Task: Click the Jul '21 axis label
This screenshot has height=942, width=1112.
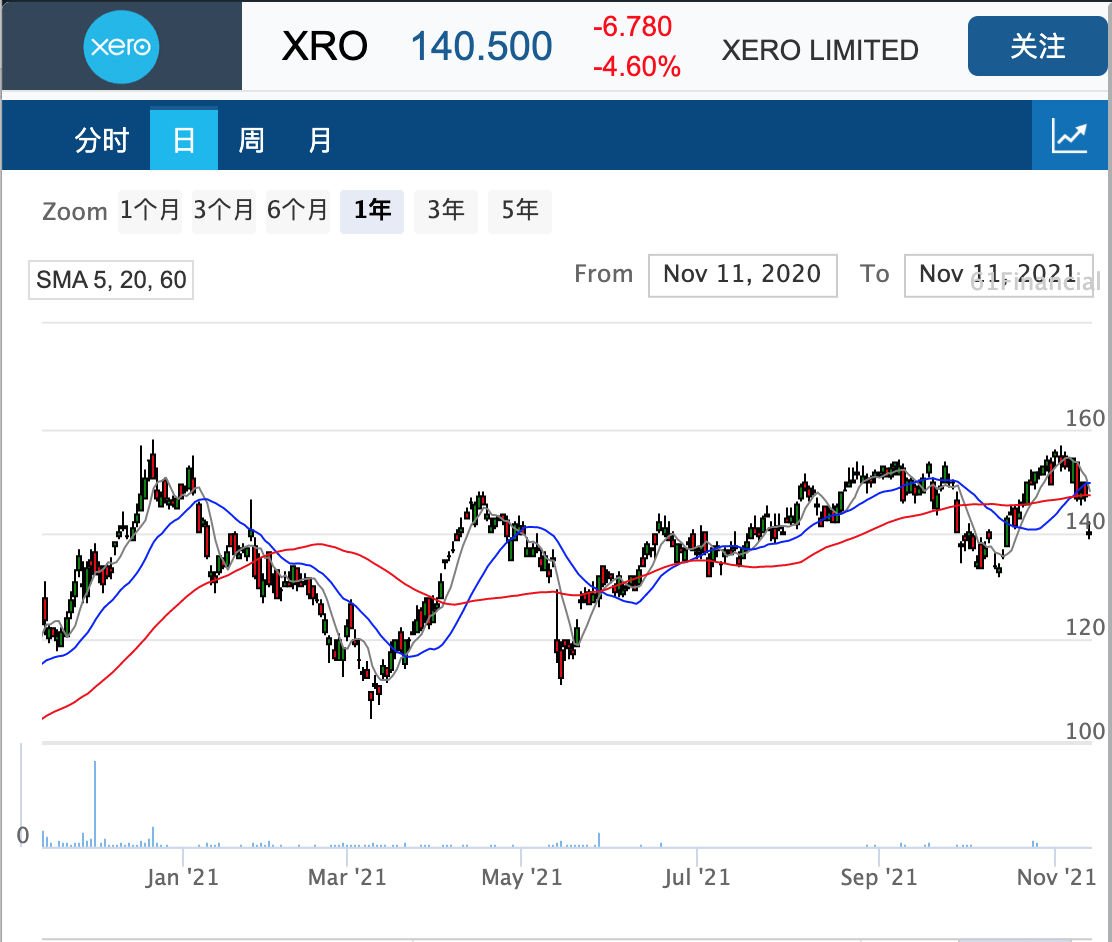Action: [696, 877]
